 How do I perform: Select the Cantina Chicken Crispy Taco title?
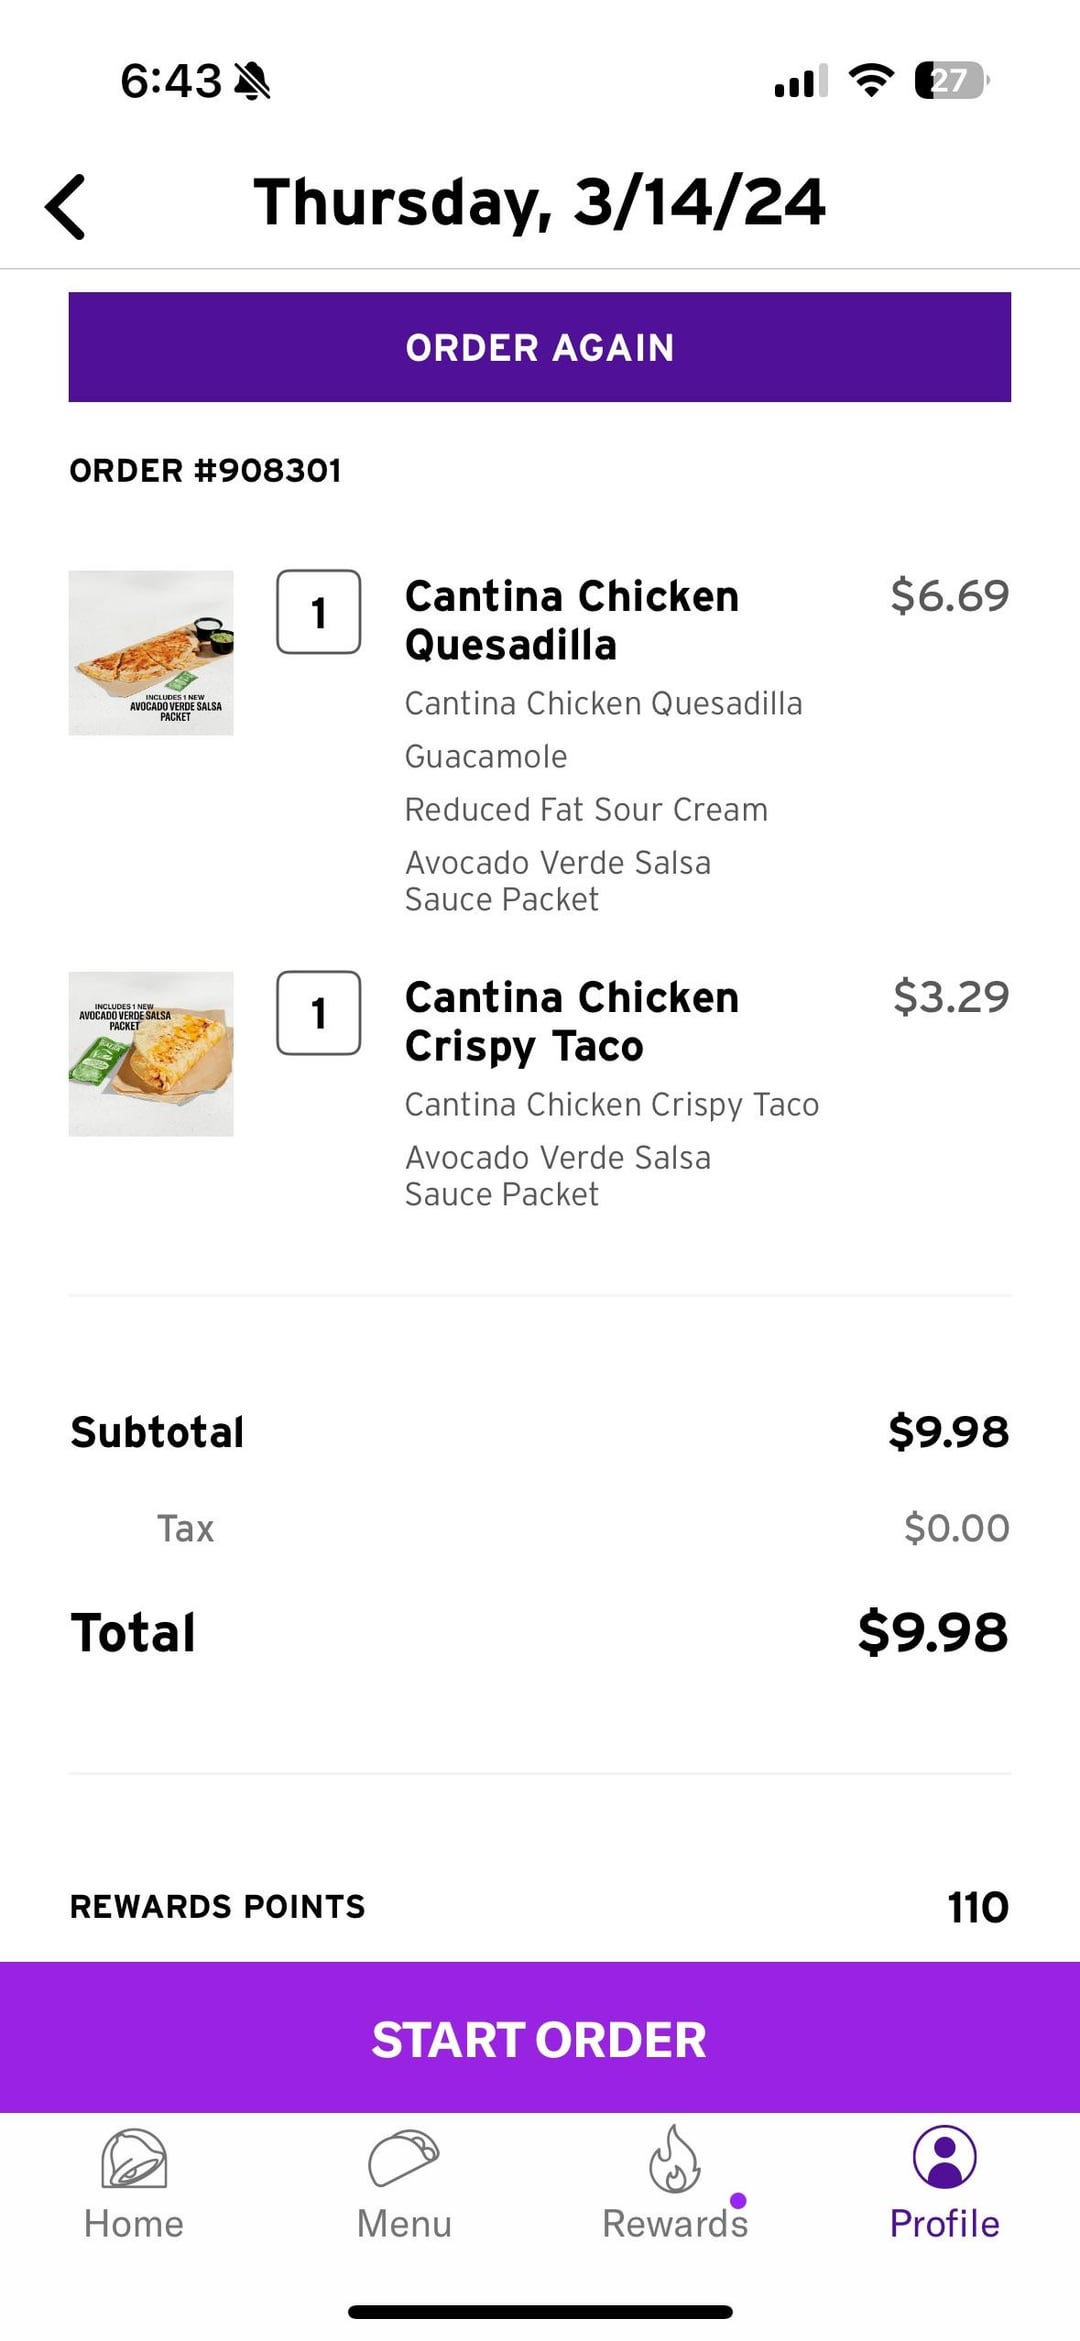pos(572,1021)
